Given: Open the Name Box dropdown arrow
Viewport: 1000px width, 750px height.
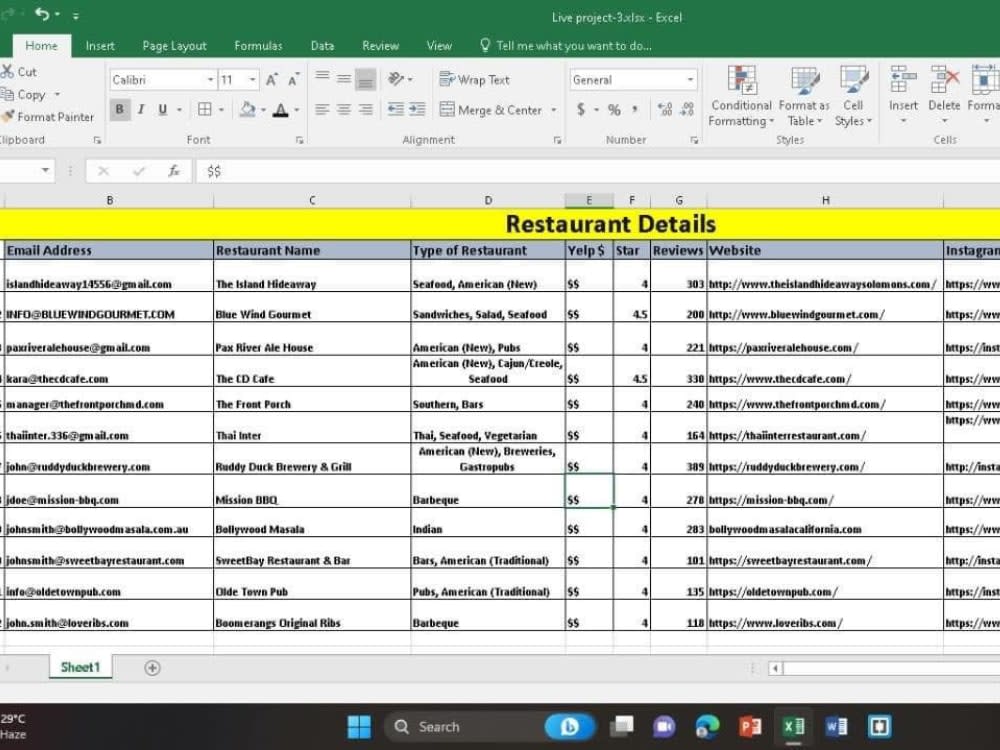Looking at the screenshot, I should (x=45, y=170).
